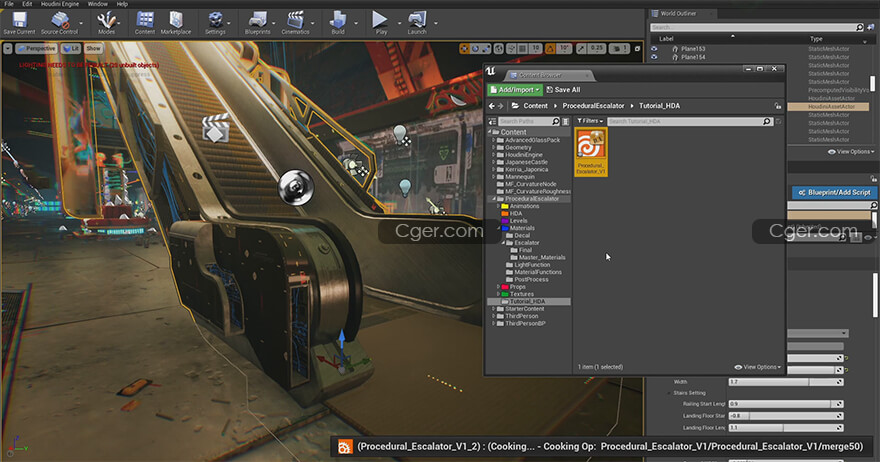Open the Window menu

tap(97, 4)
